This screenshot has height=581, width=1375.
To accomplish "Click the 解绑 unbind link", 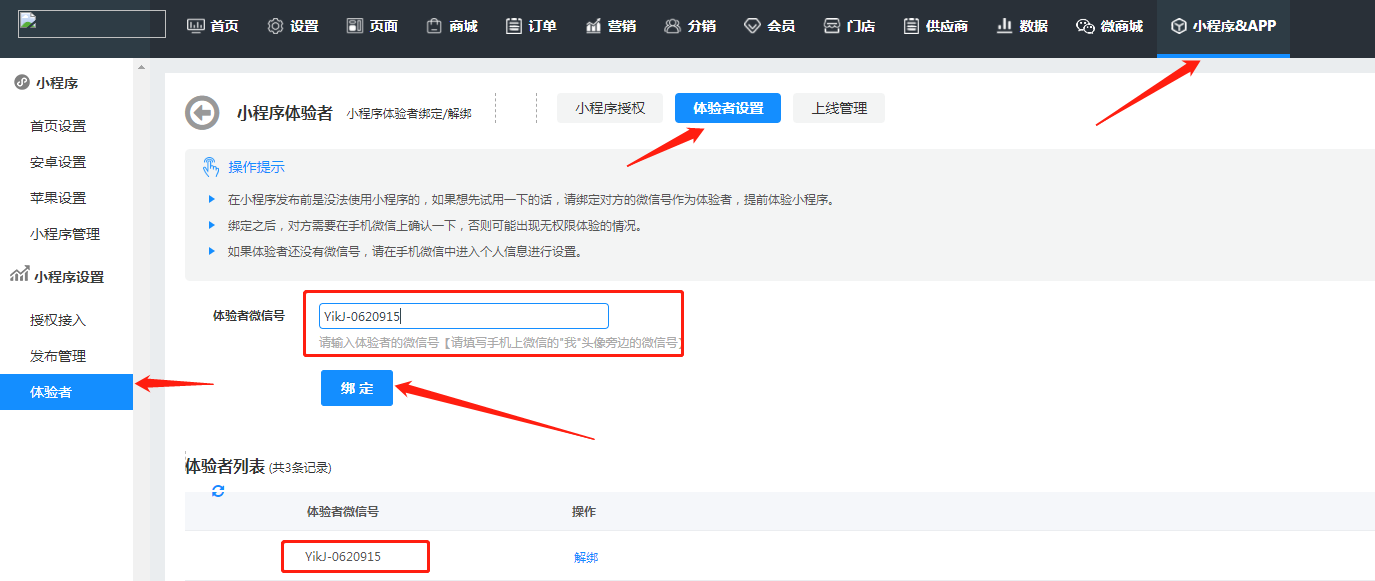I will pos(586,558).
